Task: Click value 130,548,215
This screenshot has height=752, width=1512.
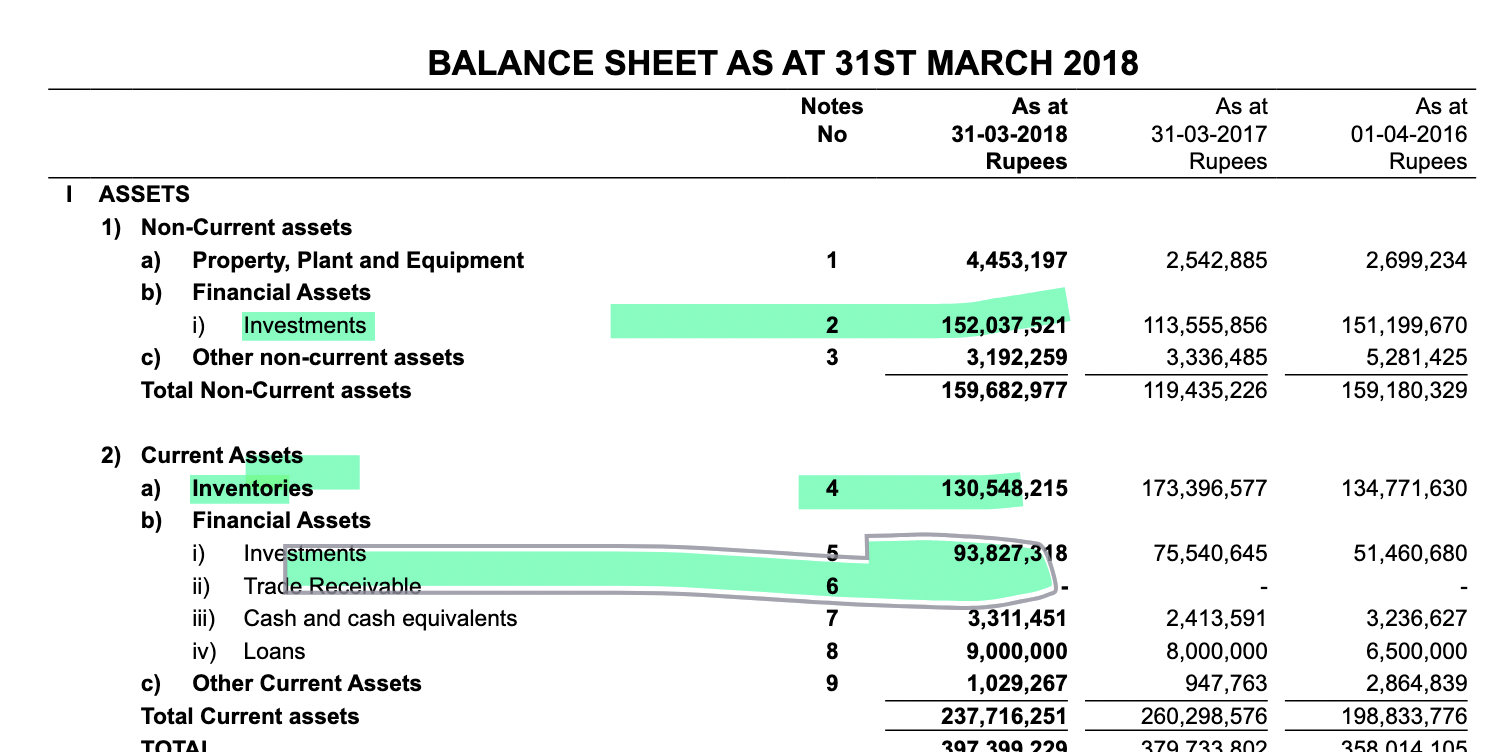Action: 1005,489
